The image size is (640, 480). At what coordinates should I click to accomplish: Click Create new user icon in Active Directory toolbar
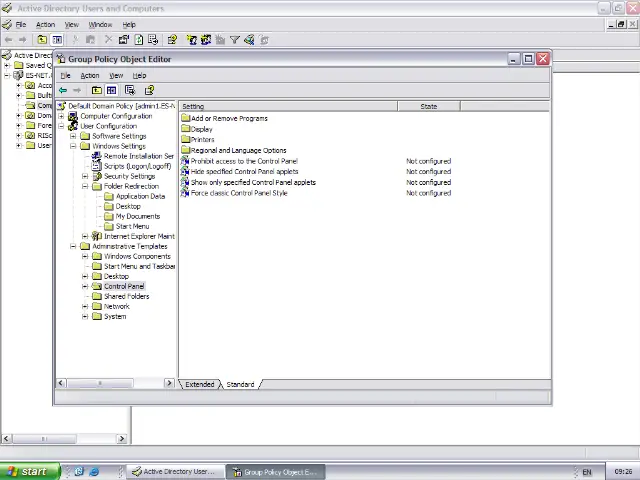click(191, 40)
